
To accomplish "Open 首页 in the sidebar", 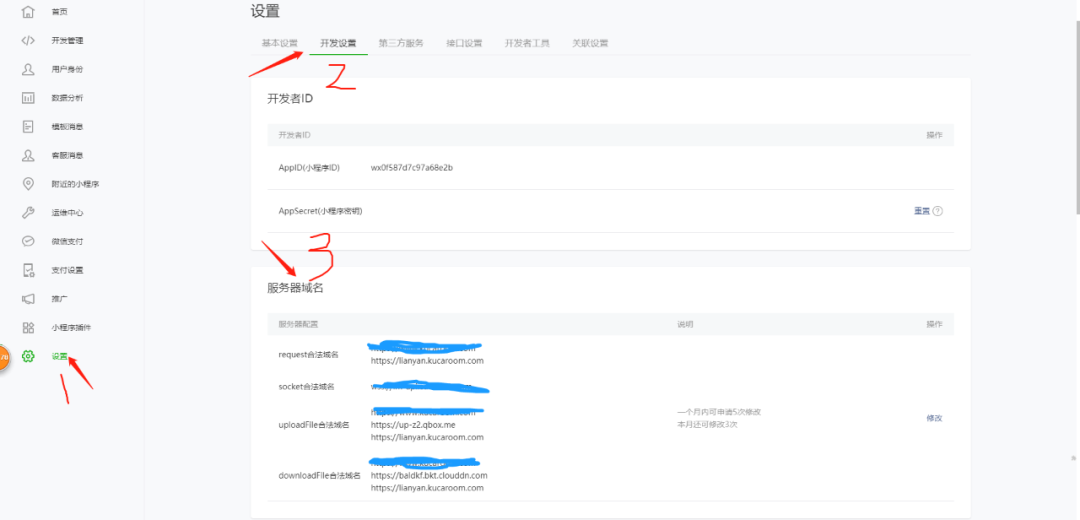I will click(x=60, y=12).
